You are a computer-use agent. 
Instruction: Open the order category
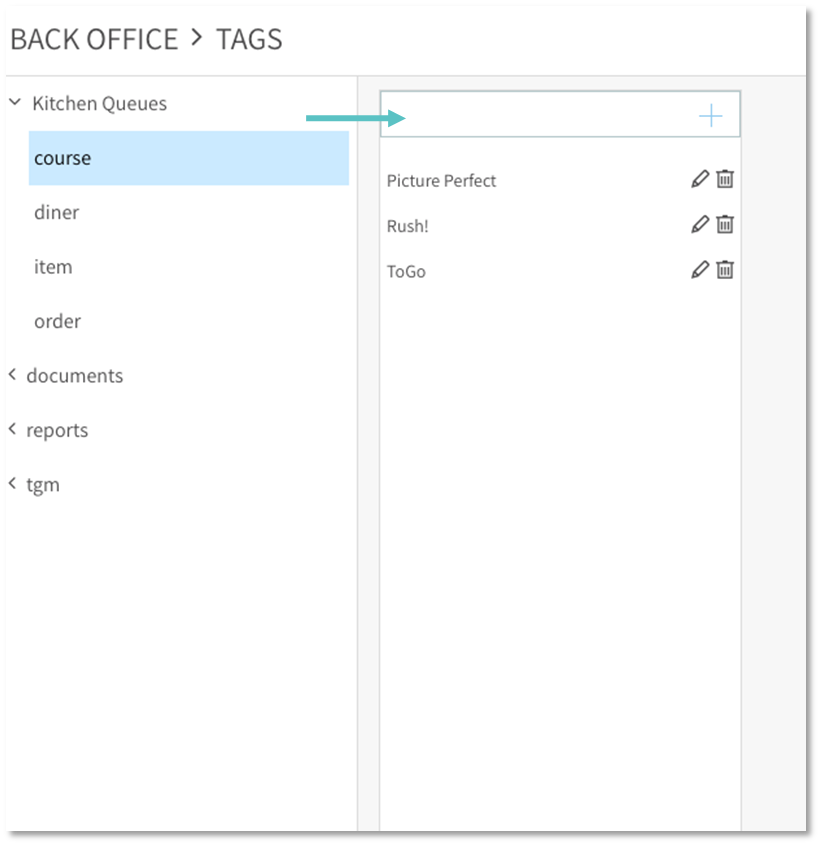pyautogui.click(x=57, y=321)
